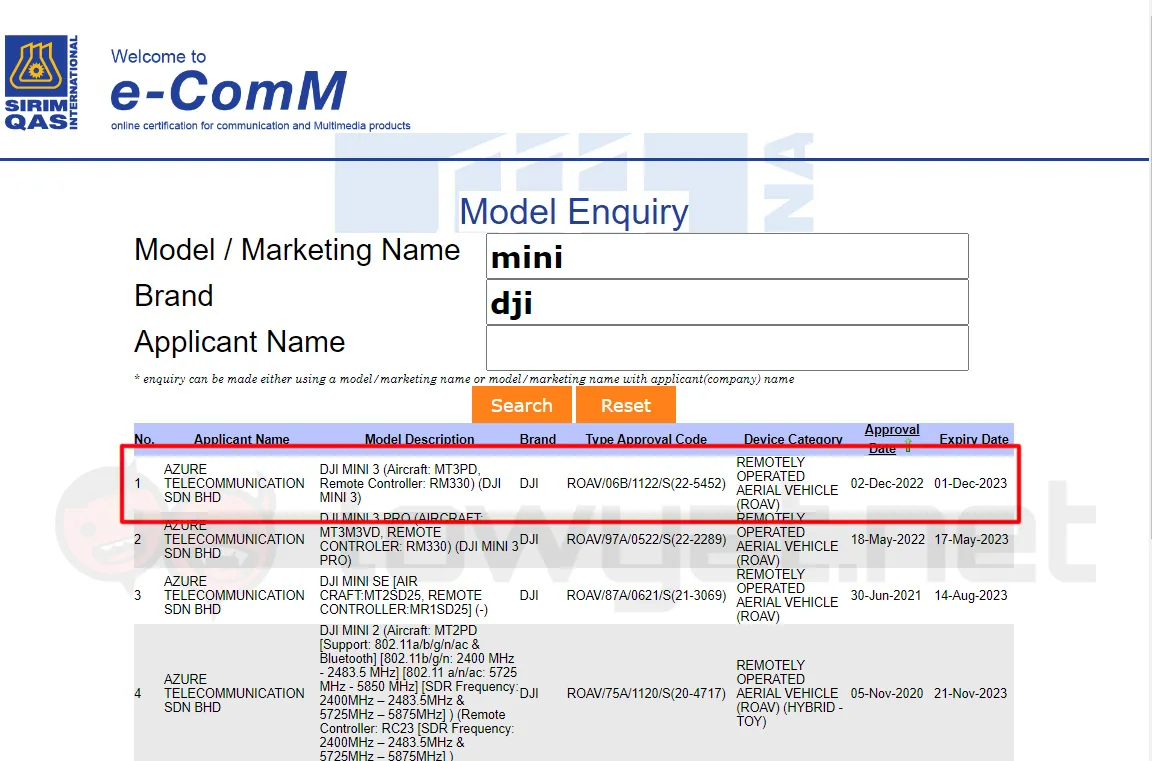Click the Model Enquiry heading
Screen dimensions: 1152x761
pyautogui.click(x=574, y=212)
